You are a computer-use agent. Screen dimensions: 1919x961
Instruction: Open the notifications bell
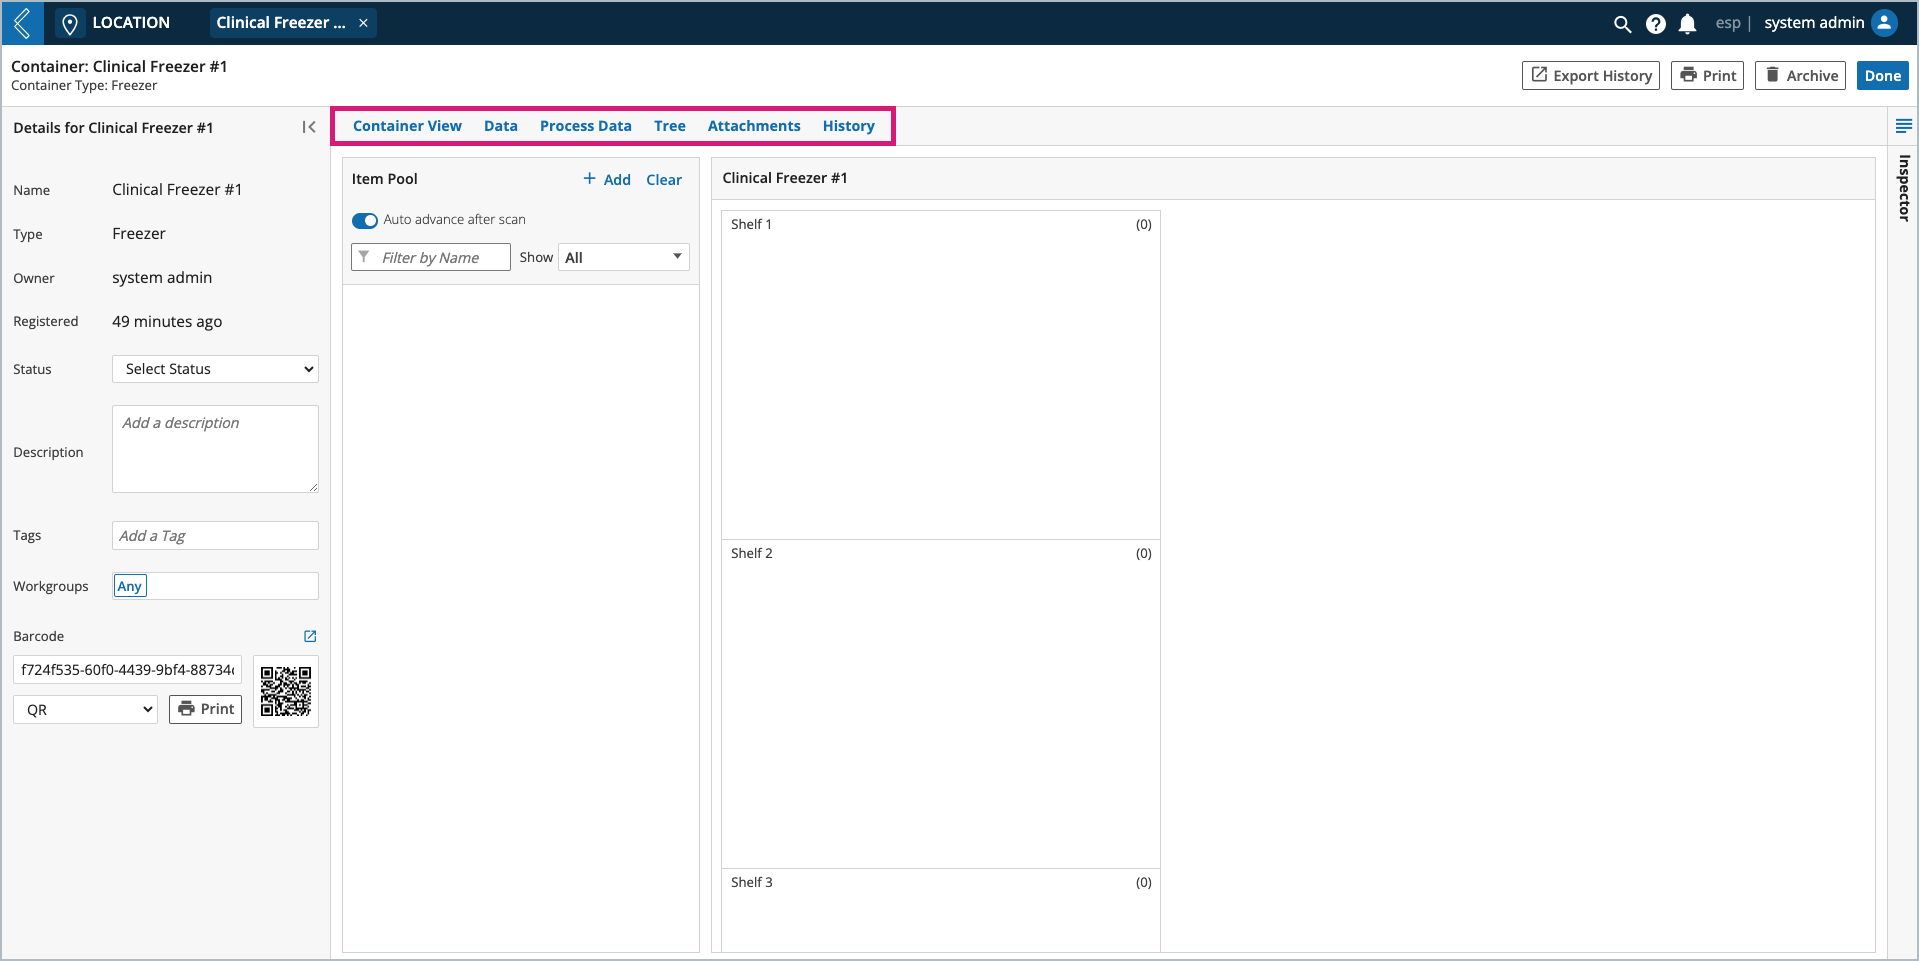[1687, 24]
